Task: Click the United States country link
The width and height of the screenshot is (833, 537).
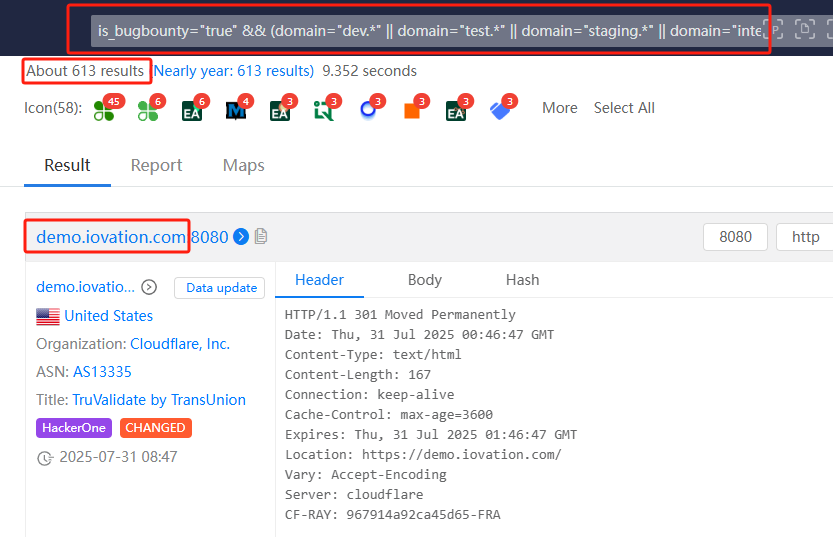Action: (x=108, y=316)
